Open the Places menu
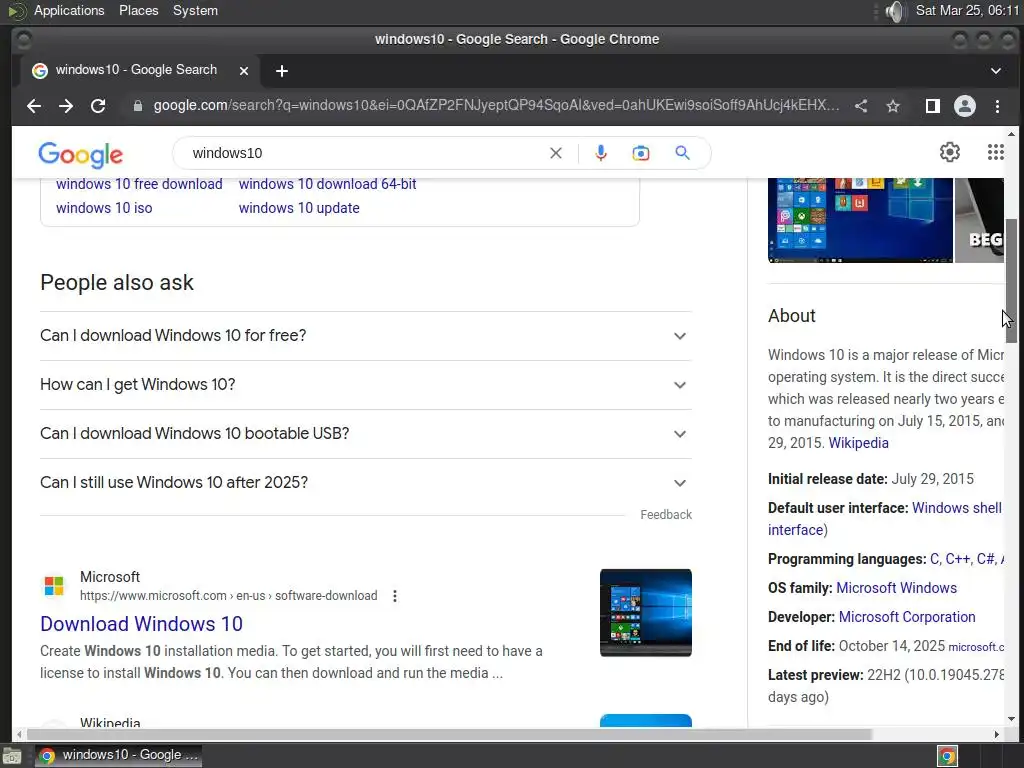 138,10
